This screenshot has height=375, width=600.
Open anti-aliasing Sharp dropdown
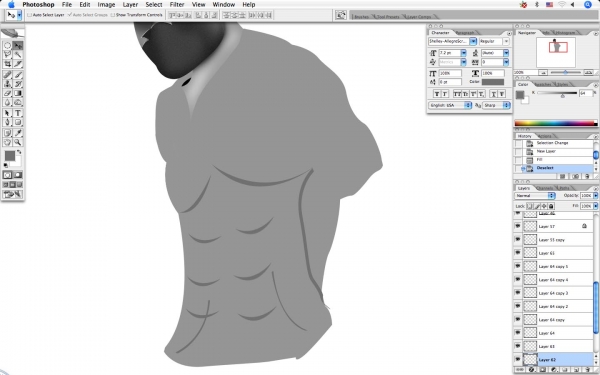click(x=496, y=105)
